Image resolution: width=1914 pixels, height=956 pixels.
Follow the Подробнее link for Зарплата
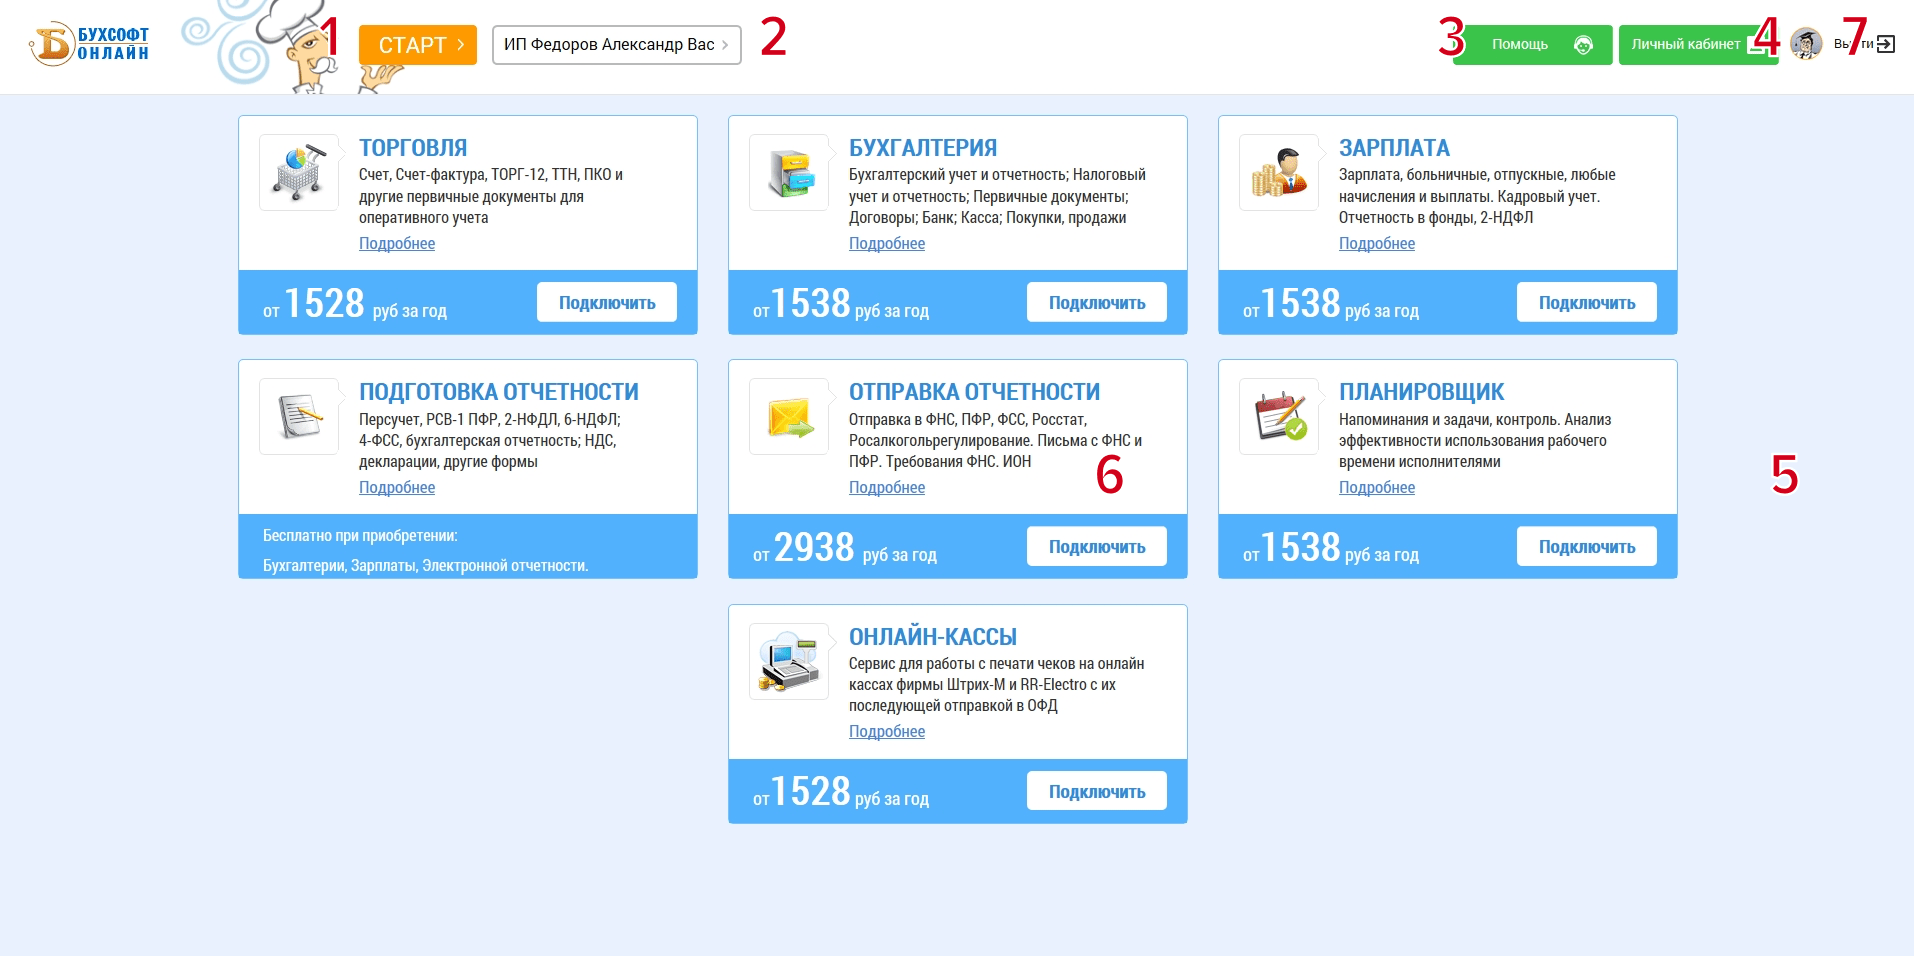tap(1377, 243)
